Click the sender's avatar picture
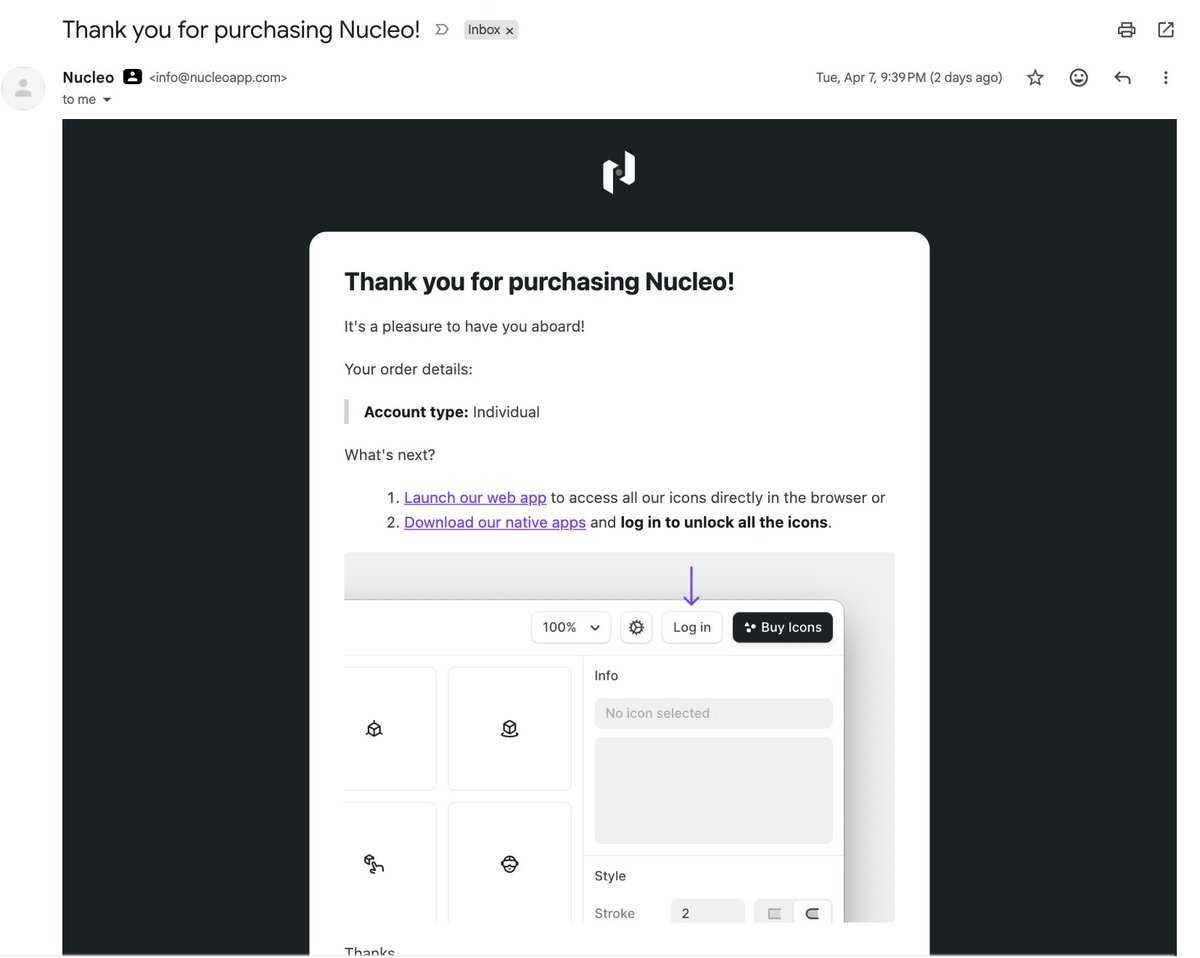This screenshot has width=1200, height=958. pyautogui.click(x=23, y=88)
